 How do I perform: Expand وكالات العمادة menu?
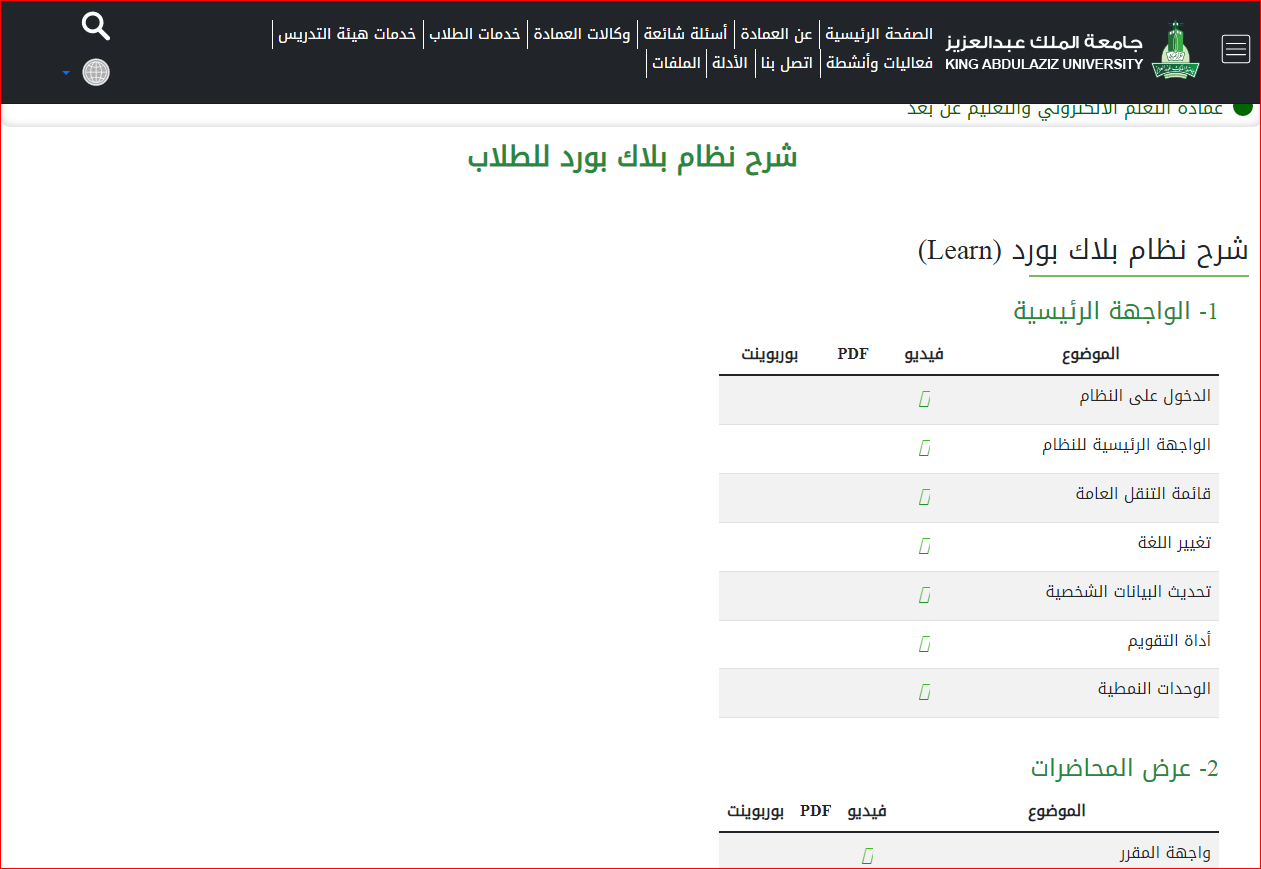click(582, 34)
